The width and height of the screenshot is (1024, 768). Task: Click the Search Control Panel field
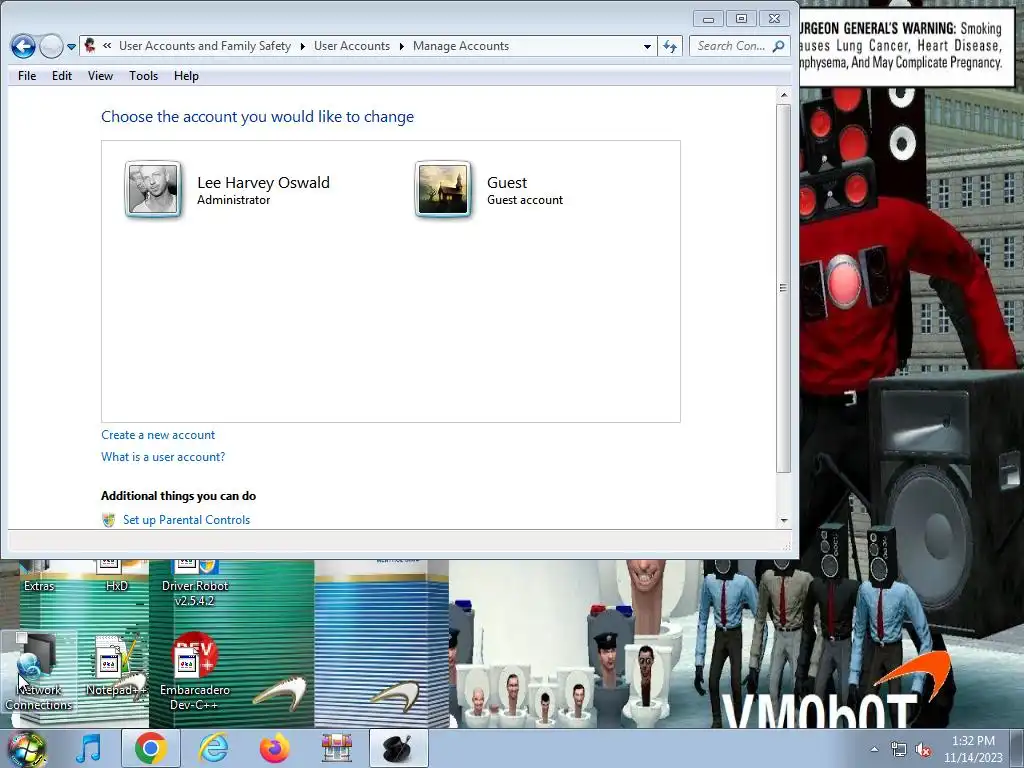coord(731,46)
